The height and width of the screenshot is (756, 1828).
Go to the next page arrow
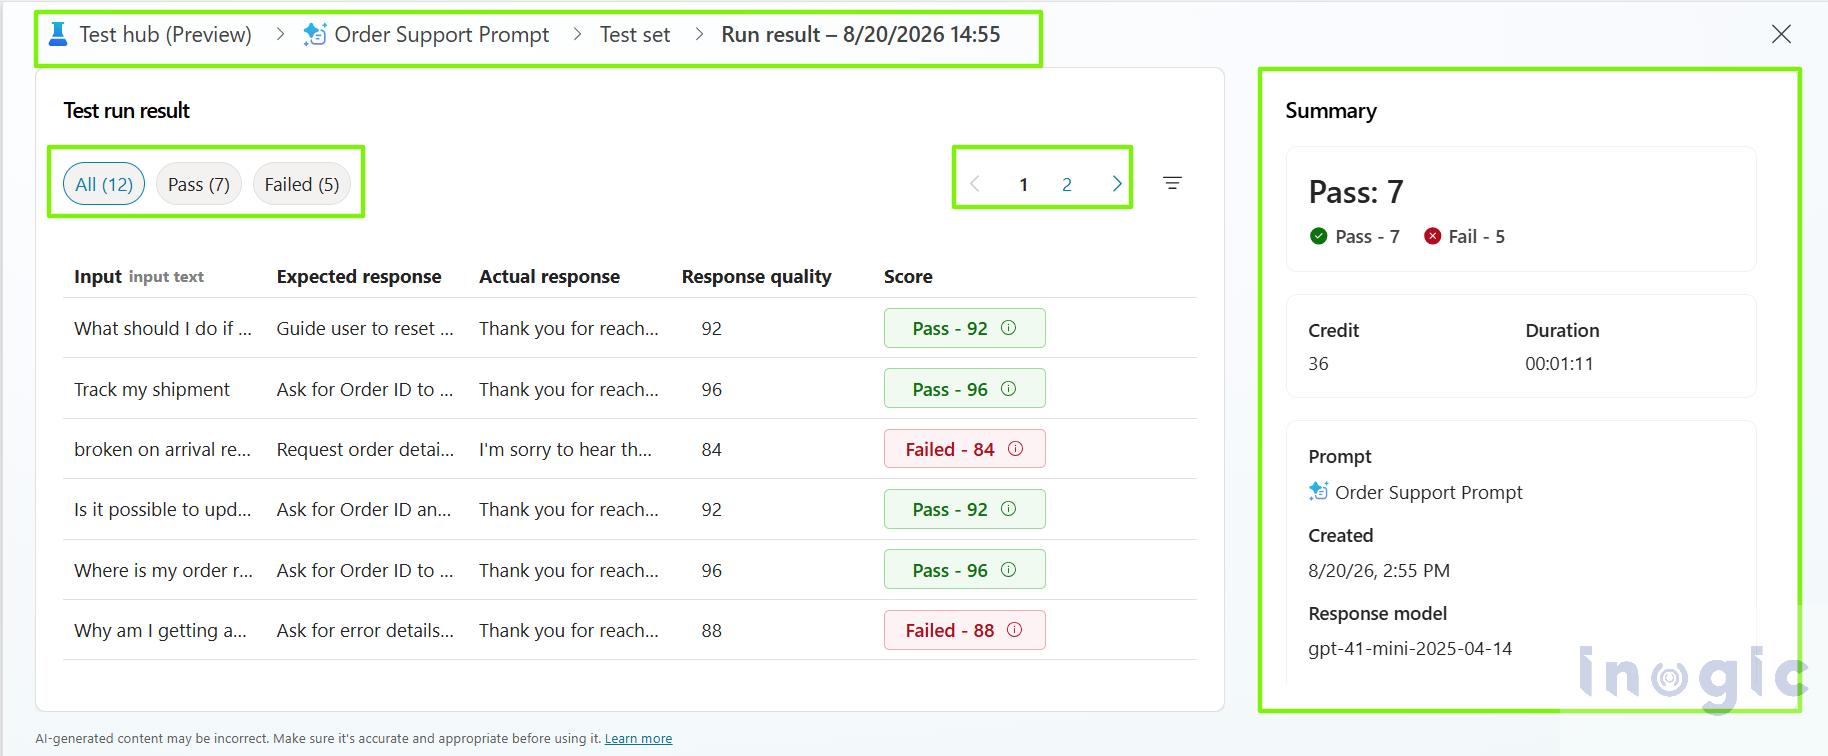(1116, 184)
